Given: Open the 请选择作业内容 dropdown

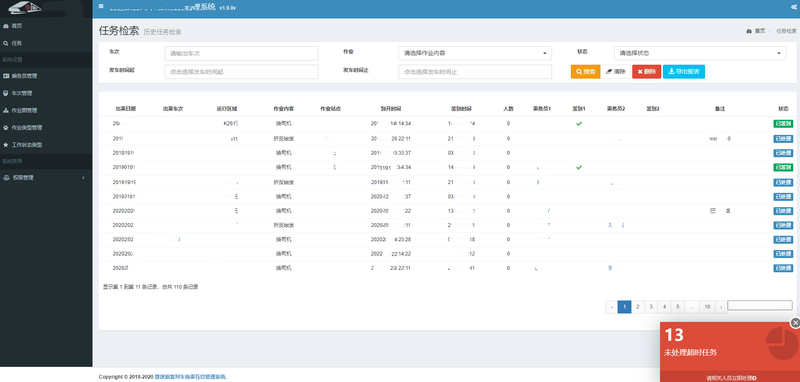Looking at the screenshot, I should coord(475,53).
